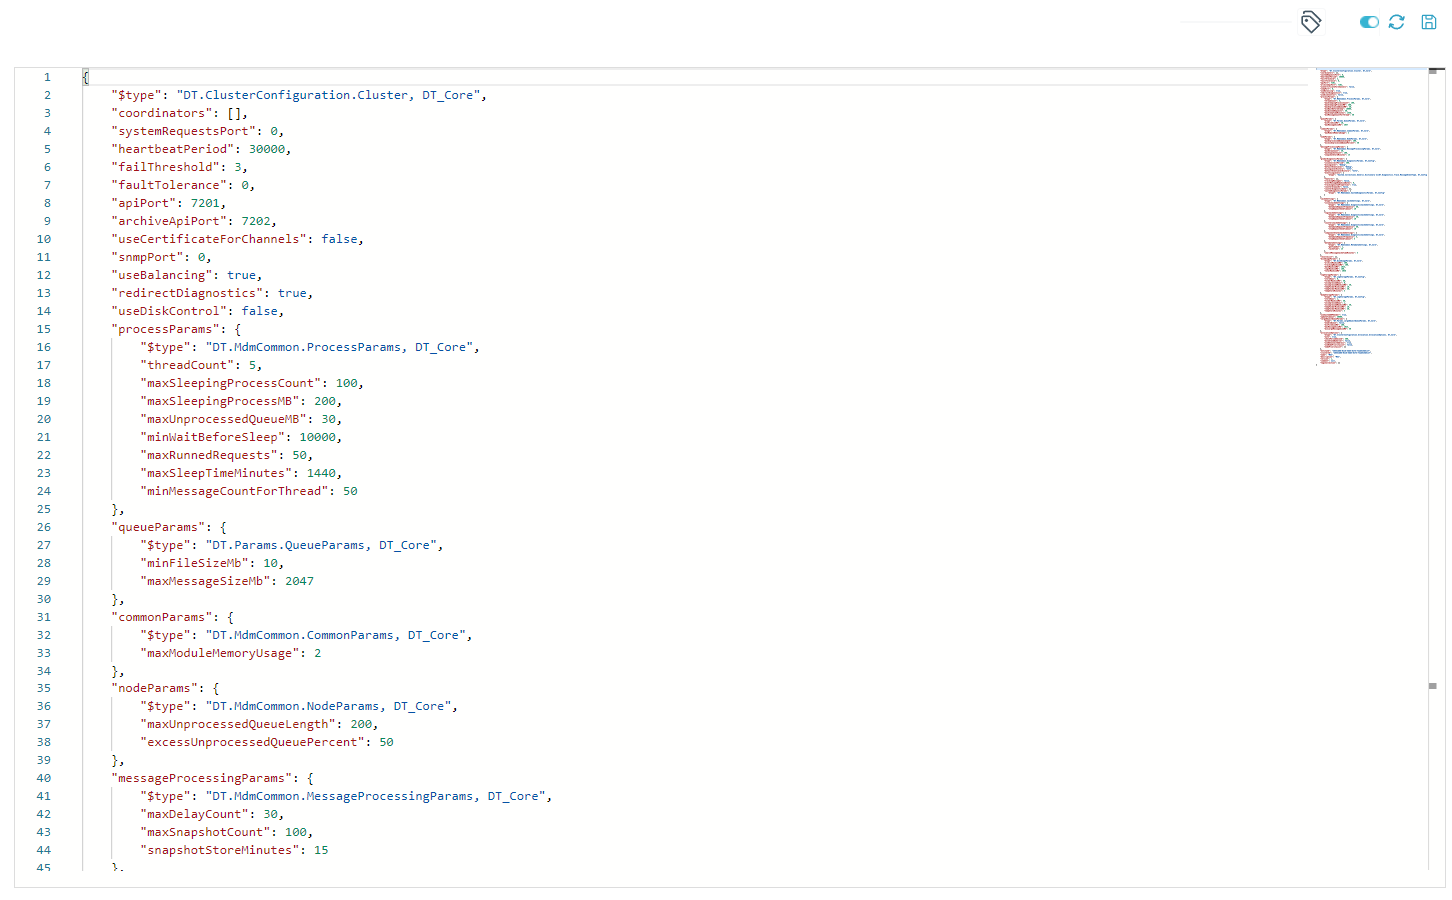Screen dimensions: 1452x900
Task: Click line number 31 in the gutter
Action: pos(44,617)
